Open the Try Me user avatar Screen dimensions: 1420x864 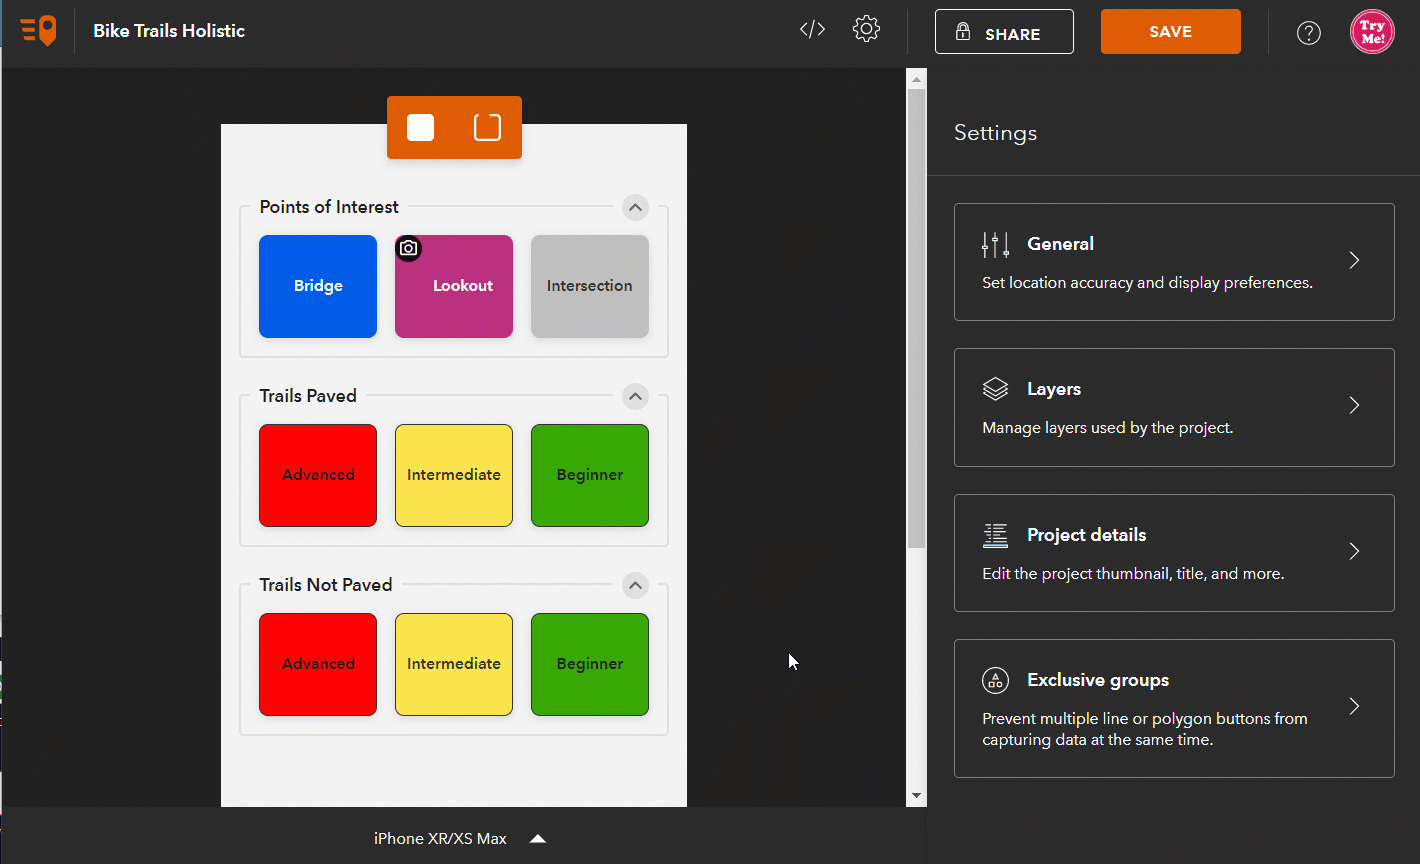coord(1372,32)
